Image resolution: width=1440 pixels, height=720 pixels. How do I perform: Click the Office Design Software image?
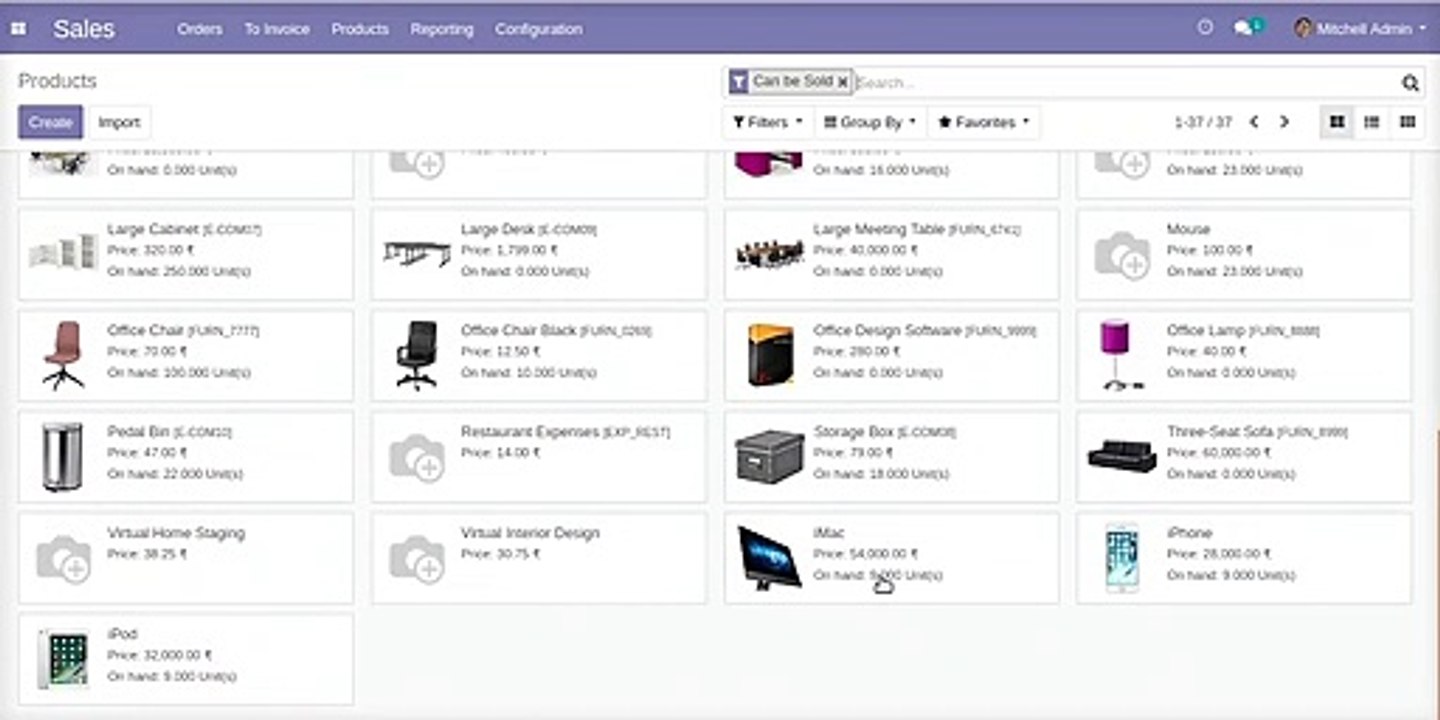pos(770,356)
